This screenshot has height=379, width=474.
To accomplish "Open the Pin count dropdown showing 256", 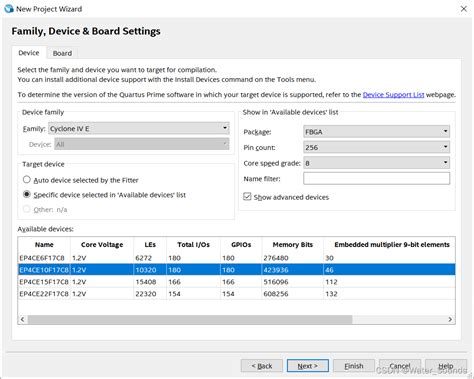I will (x=376, y=147).
